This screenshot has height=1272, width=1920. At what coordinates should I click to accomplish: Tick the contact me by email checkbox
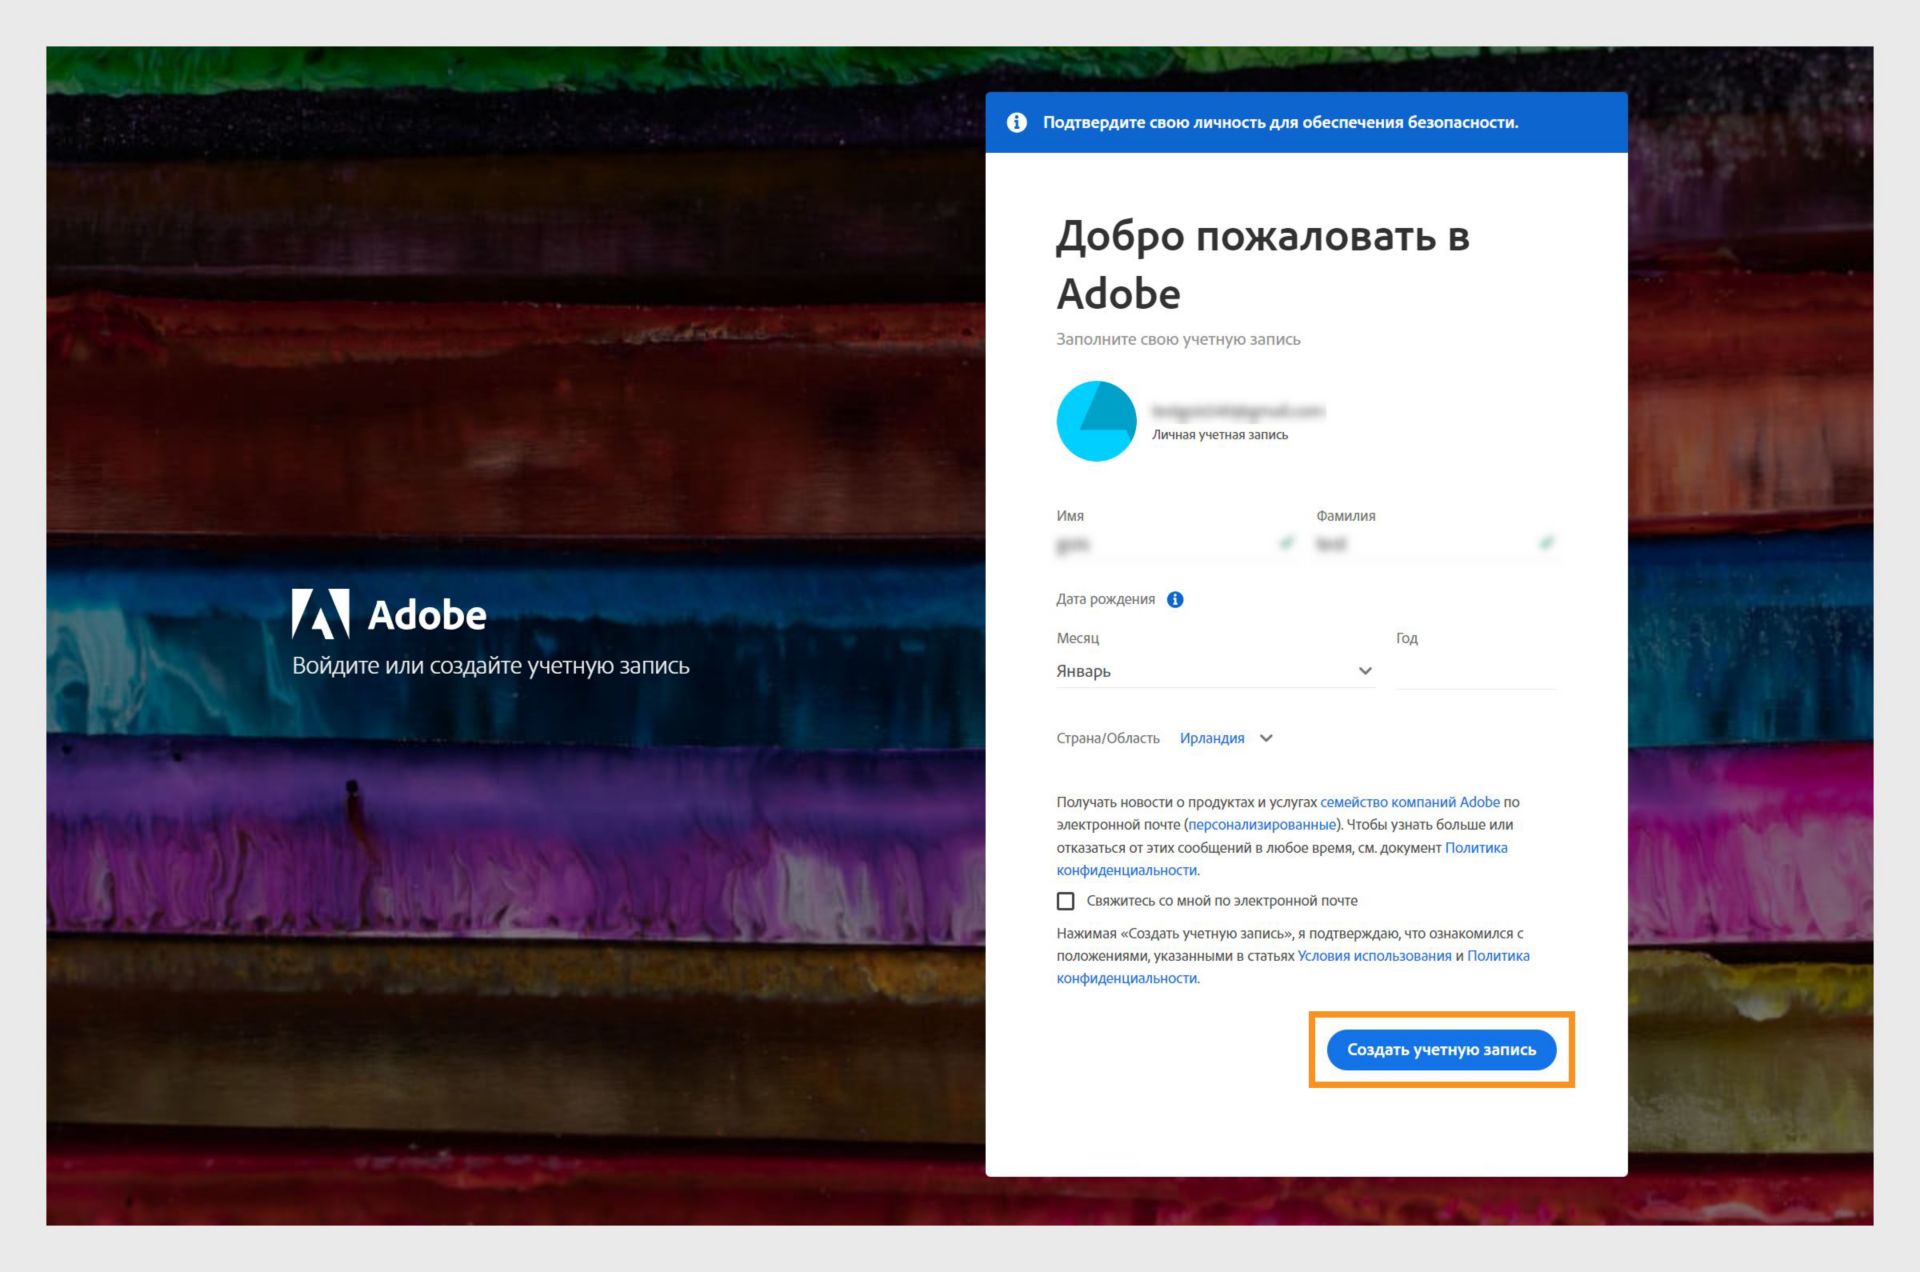click(x=1065, y=901)
